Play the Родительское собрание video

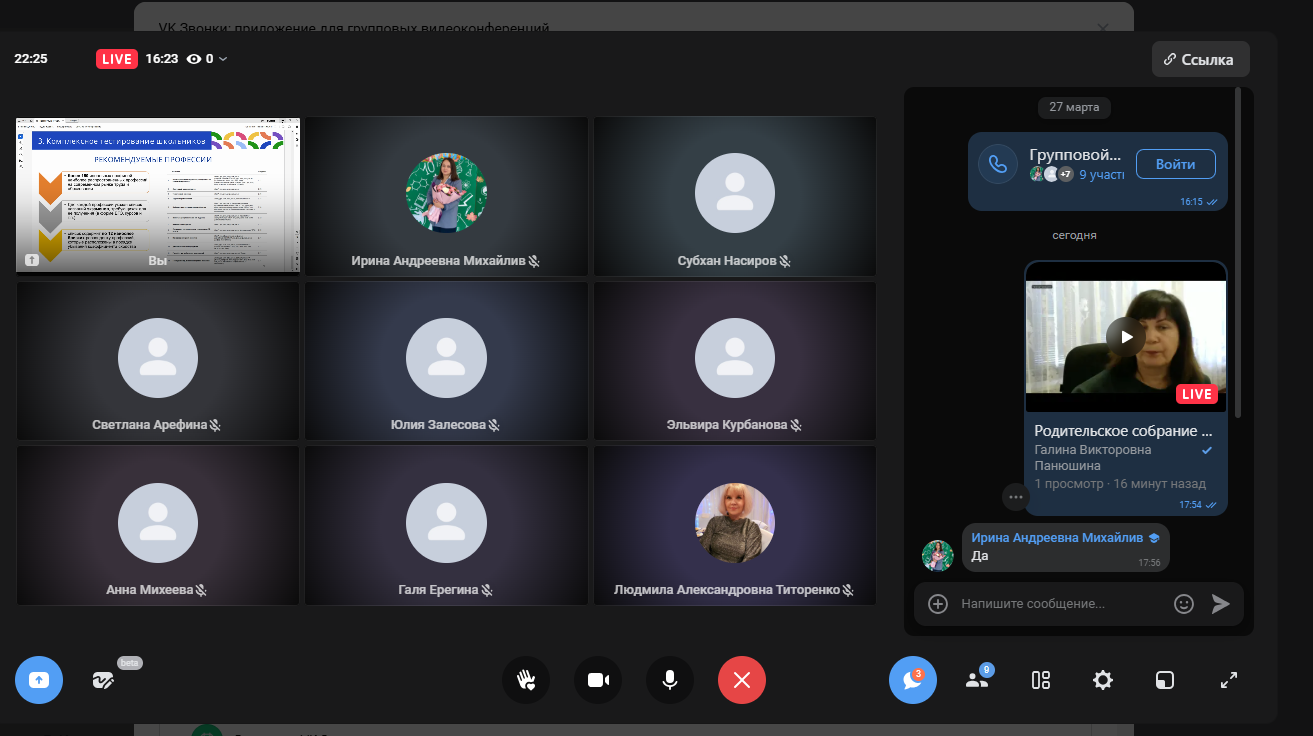[1126, 337]
